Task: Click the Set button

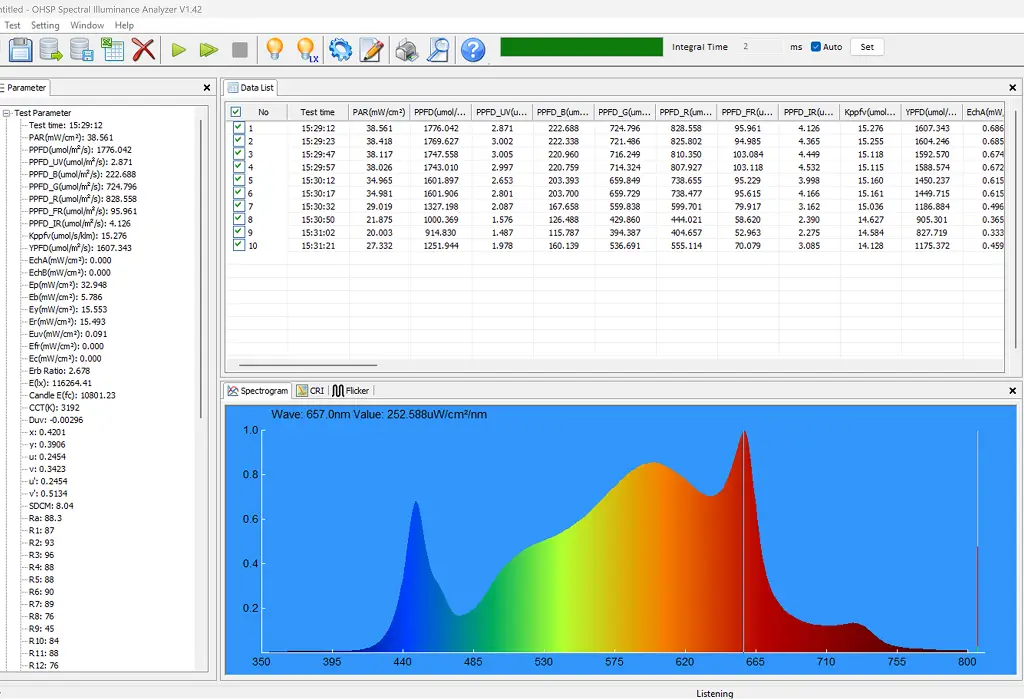Action: (866, 47)
